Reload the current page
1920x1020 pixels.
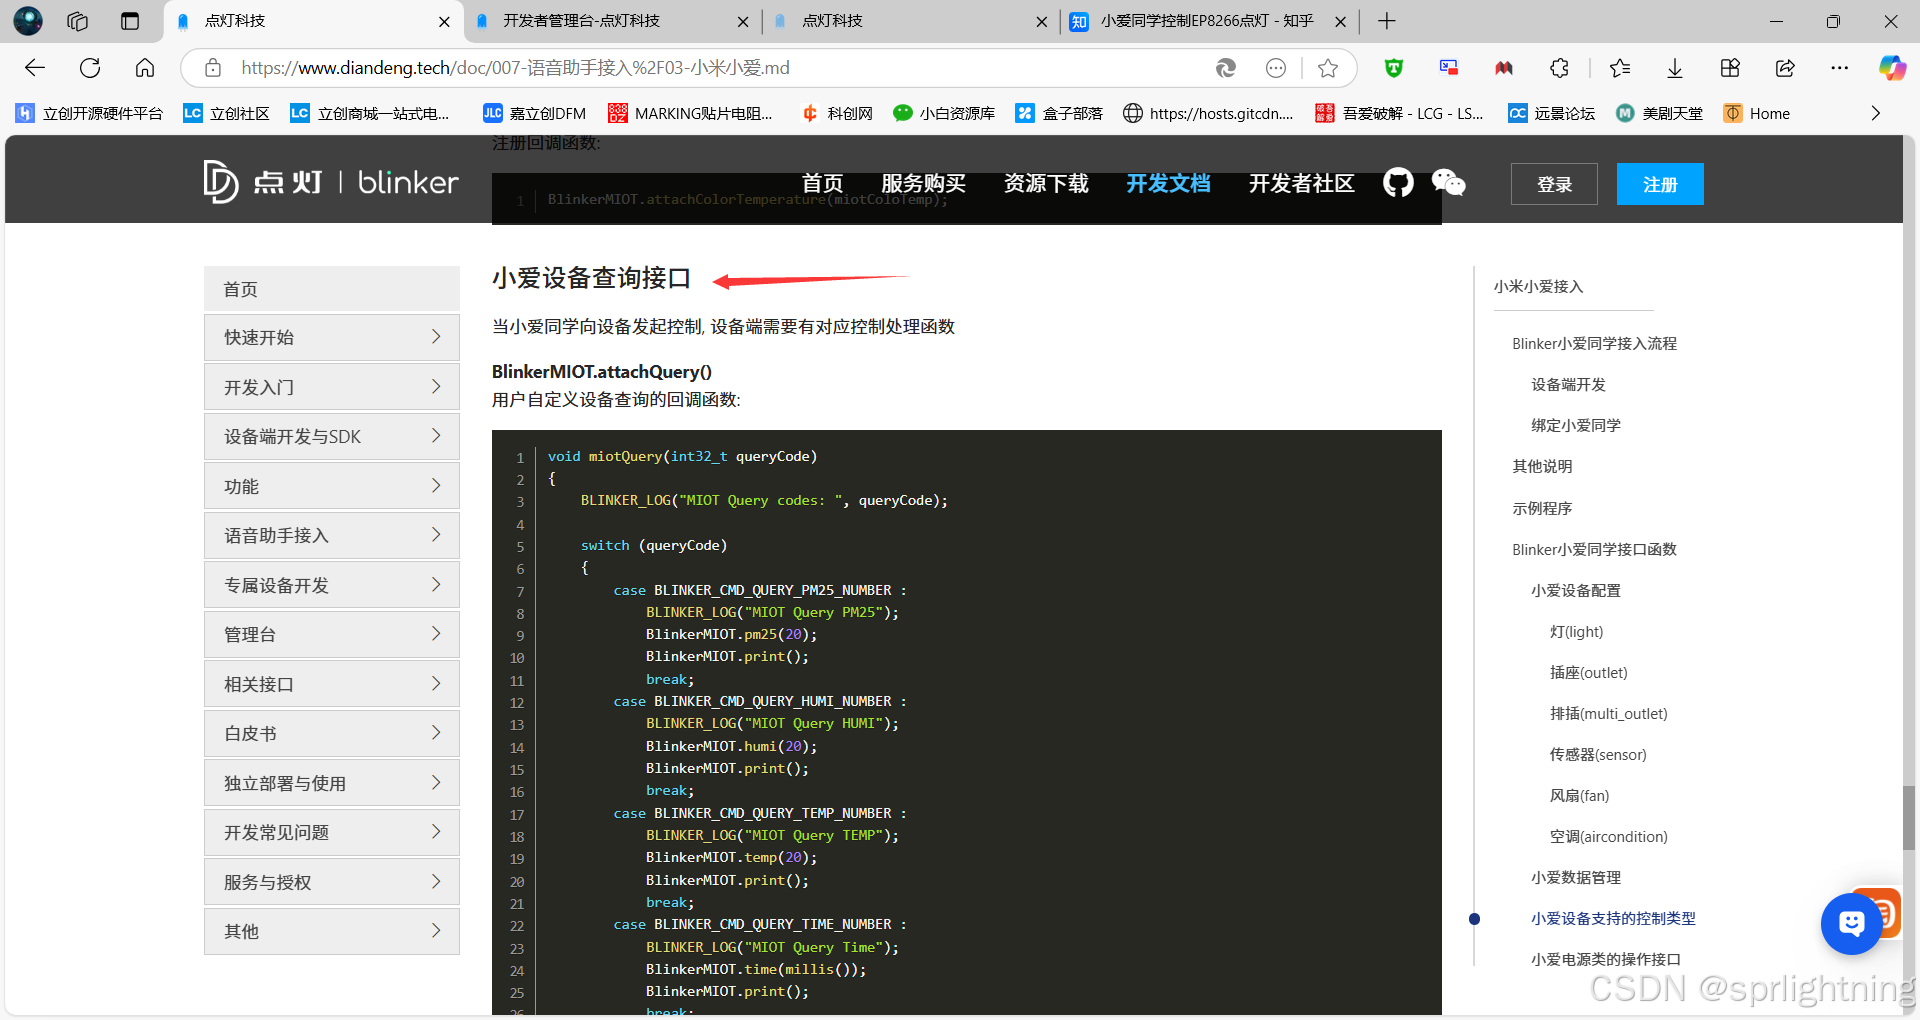tap(90, 68)
